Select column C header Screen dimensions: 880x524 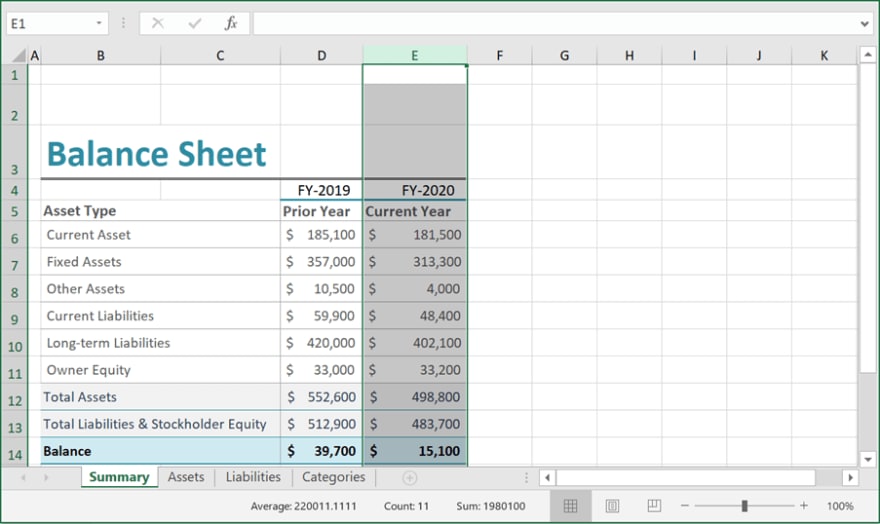click(x=220, y=55)
